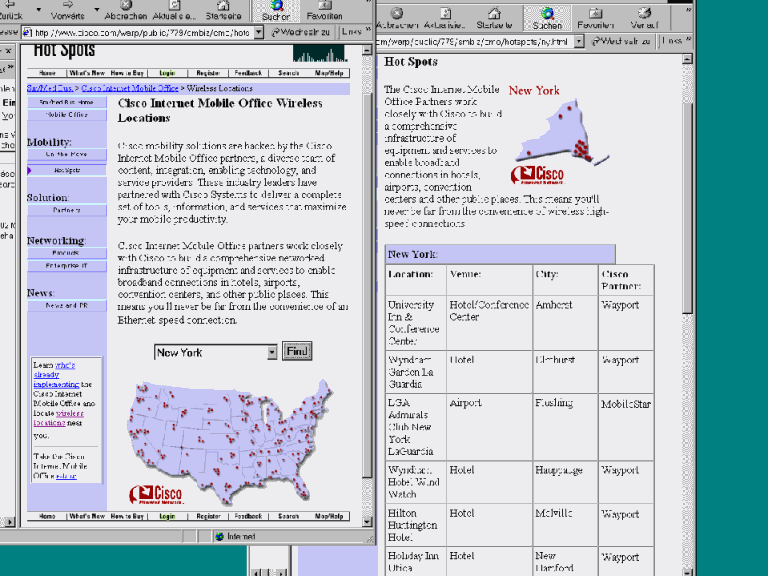The height and width of the screenshot is (576, 768).
Task: Click the Startseite home icon in right browser
Action: pos(494,18)
